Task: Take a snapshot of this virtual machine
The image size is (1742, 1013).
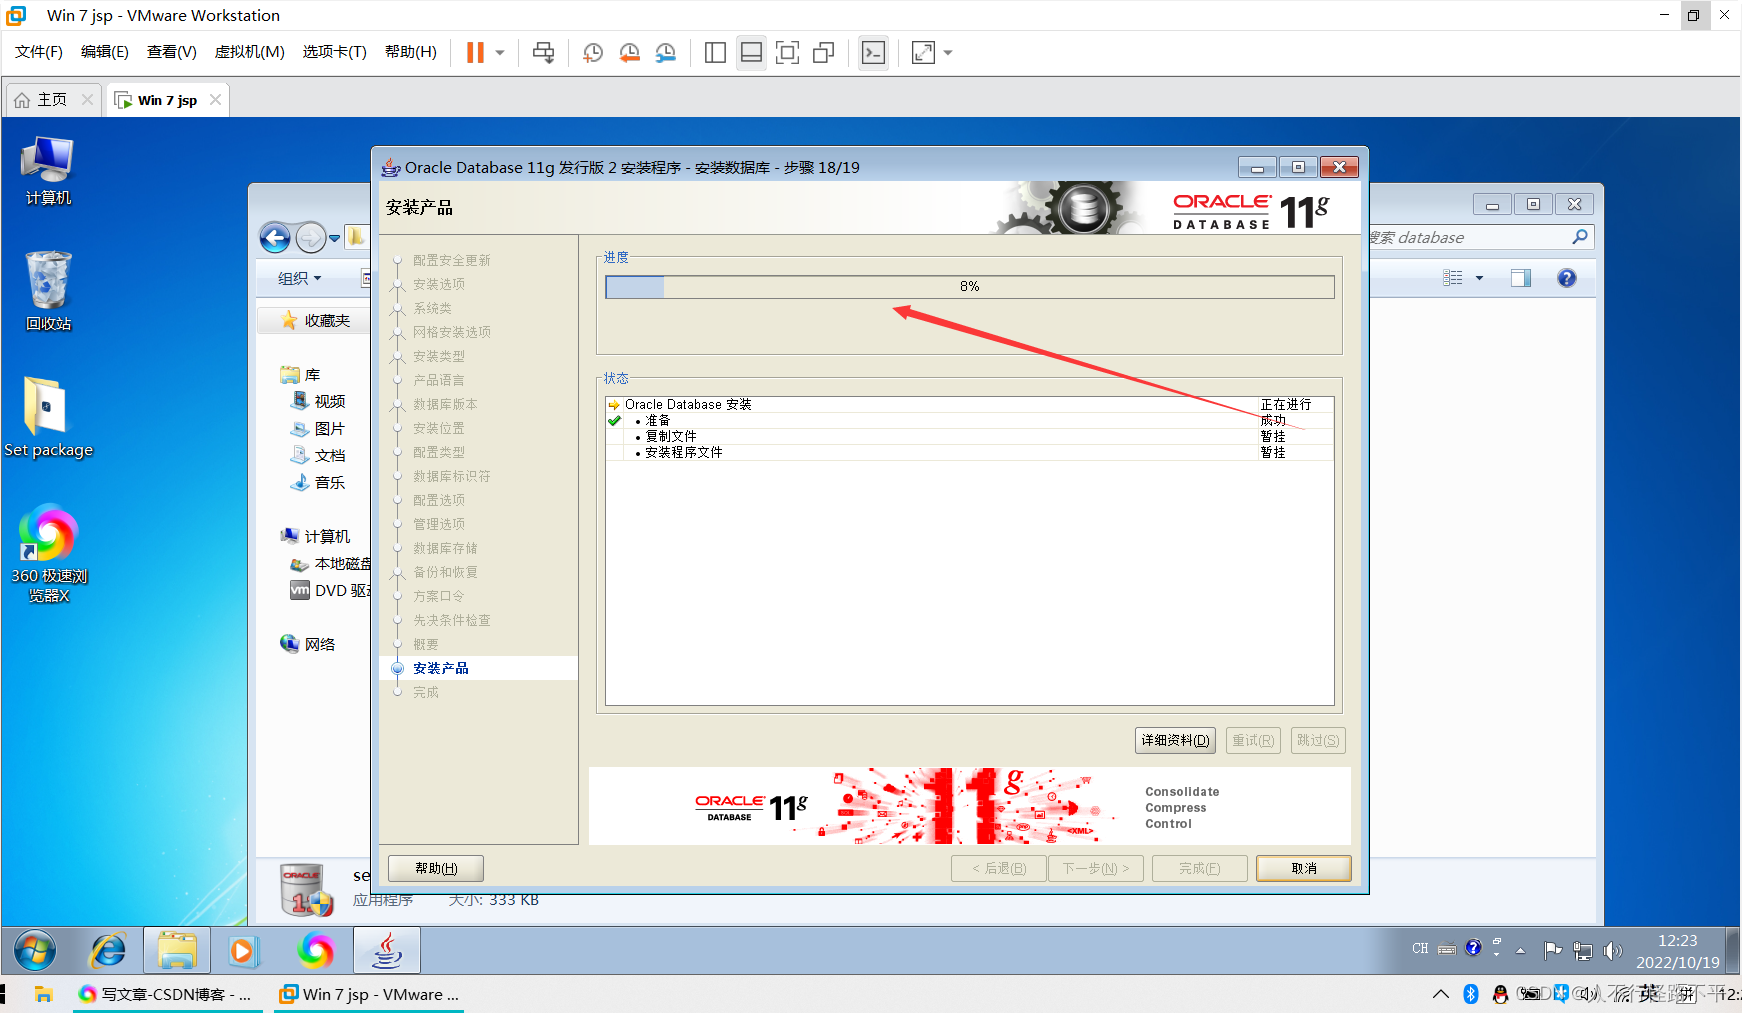Action: pos(593,52)
